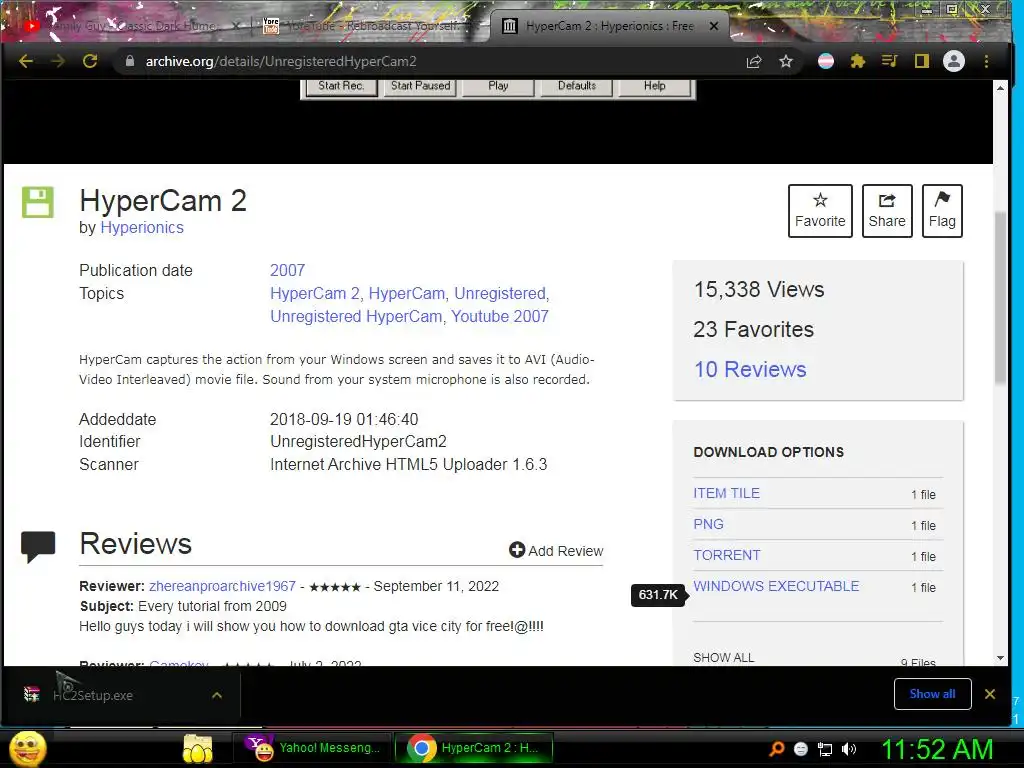
Task: Click the Defaults button
Action: coord(577,86)
